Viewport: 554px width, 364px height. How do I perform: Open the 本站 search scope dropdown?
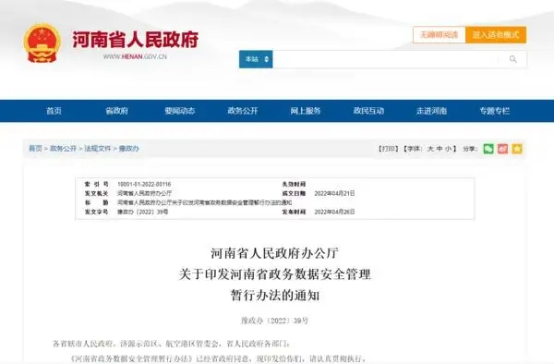[256, 59]
